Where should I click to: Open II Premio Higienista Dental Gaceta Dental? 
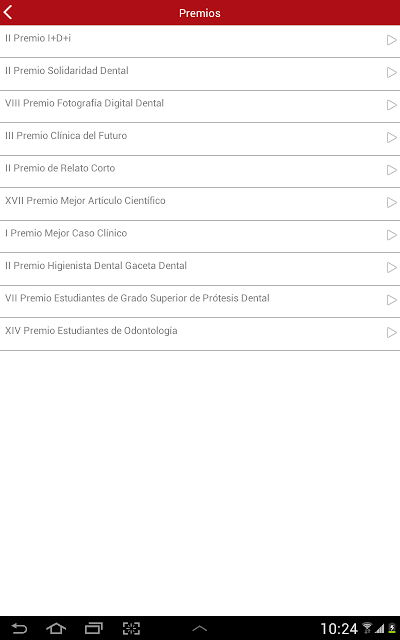coord(200,269)
